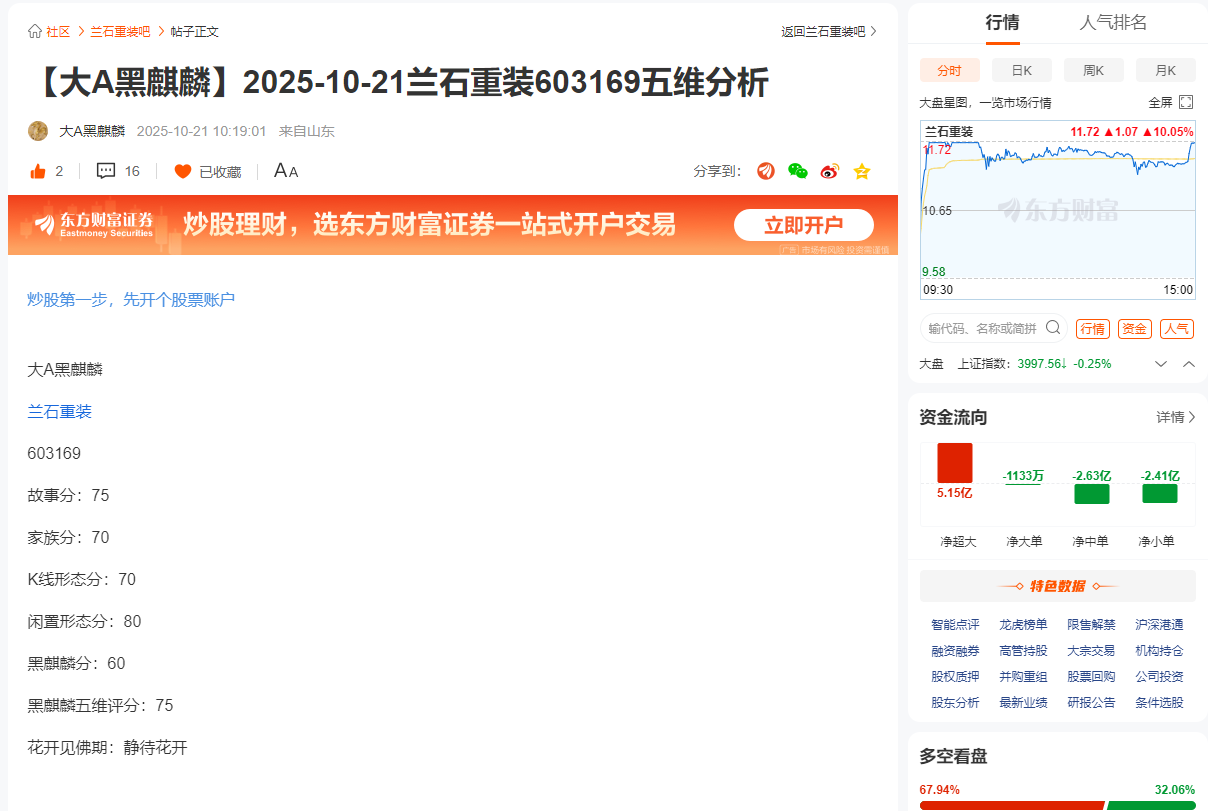Open 高管持股 under 特色数据

click(1023, 650)
